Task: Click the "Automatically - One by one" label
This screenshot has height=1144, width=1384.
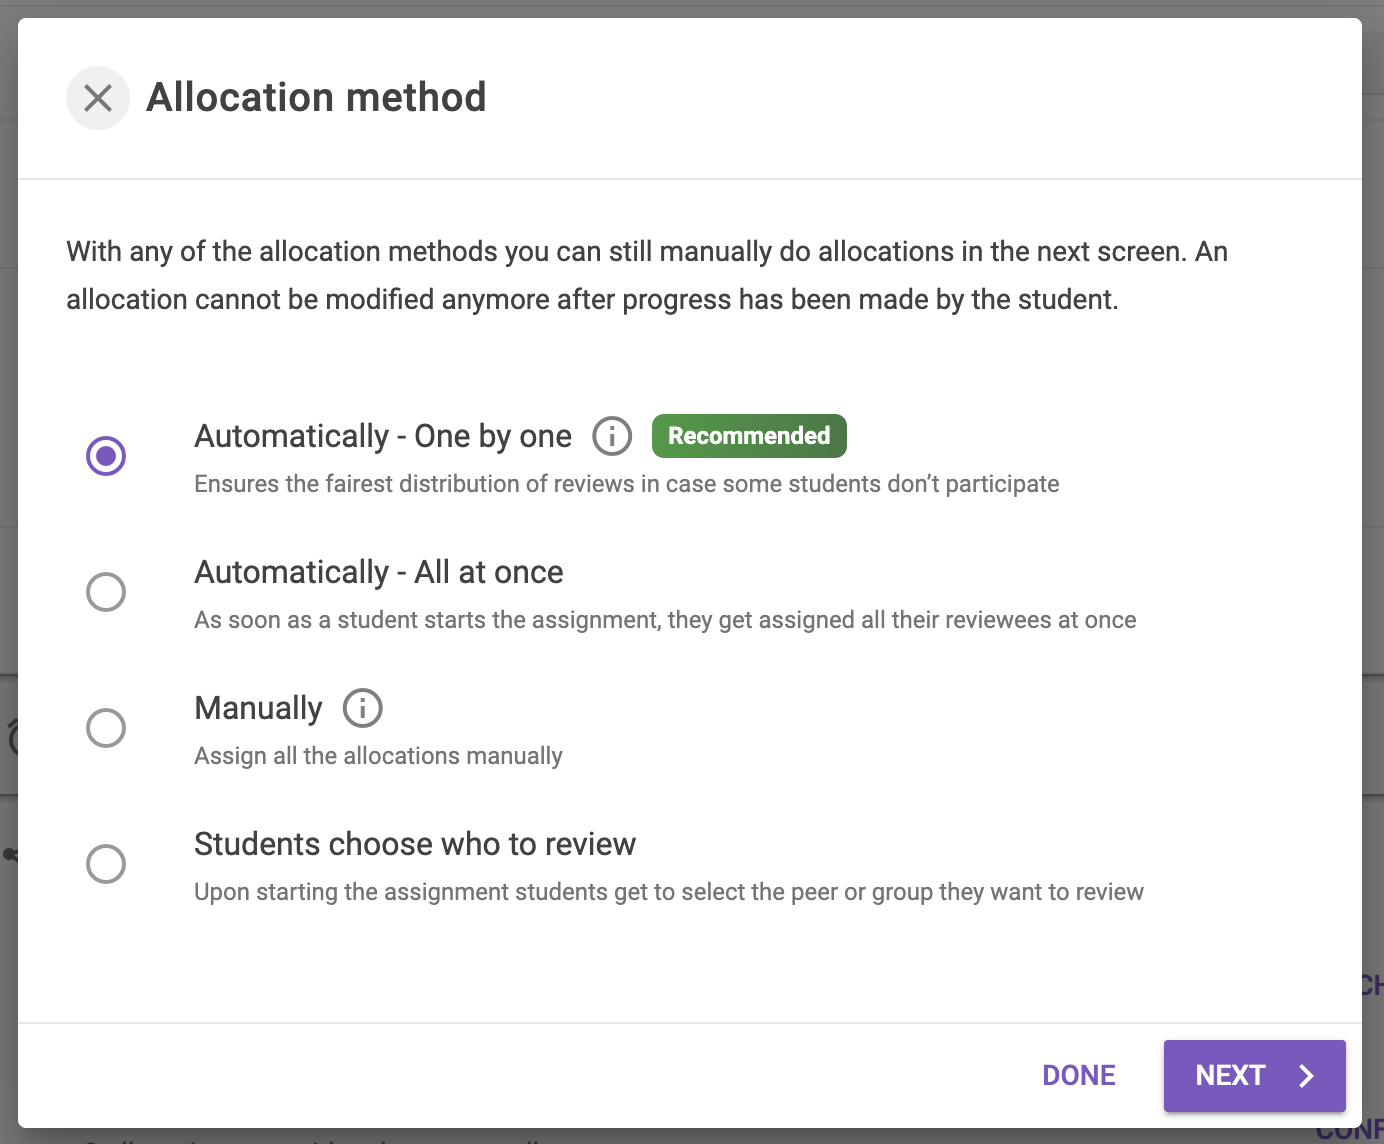Action: pyautogui.click(x=383, y=437)
